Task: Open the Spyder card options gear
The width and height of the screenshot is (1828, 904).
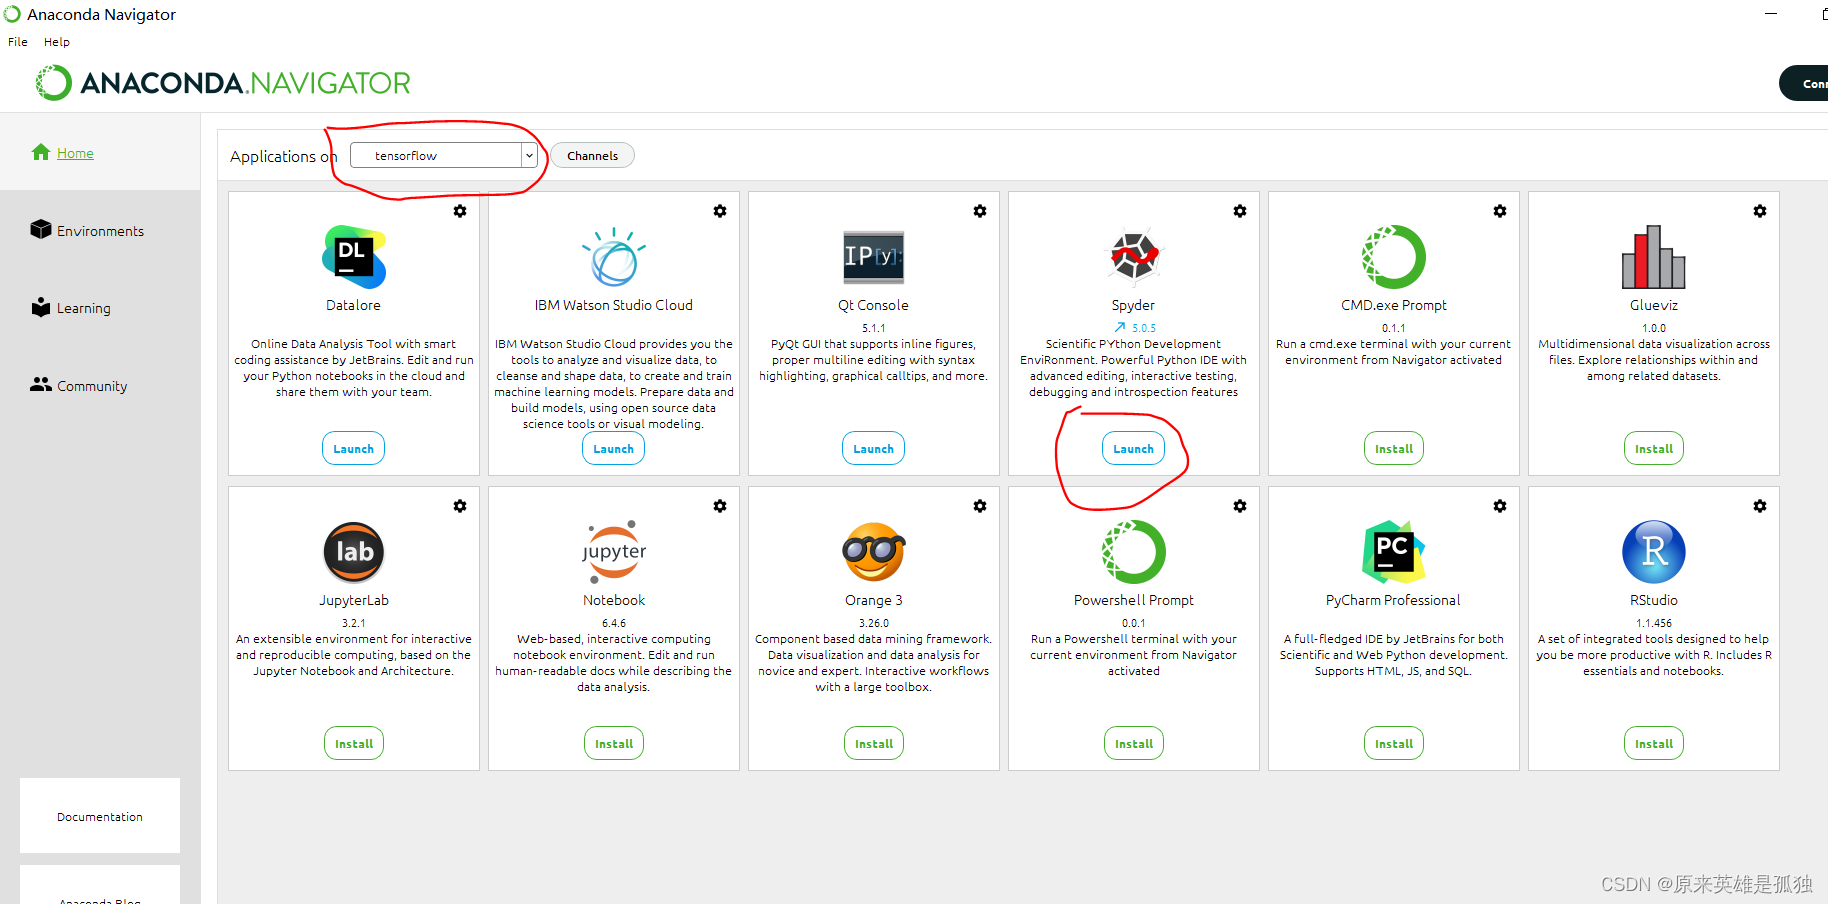Action: click(1240, 211)
